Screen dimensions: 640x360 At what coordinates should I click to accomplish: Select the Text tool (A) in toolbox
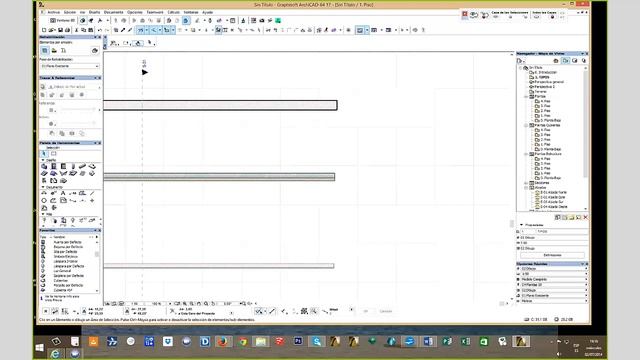pos(63,193)
